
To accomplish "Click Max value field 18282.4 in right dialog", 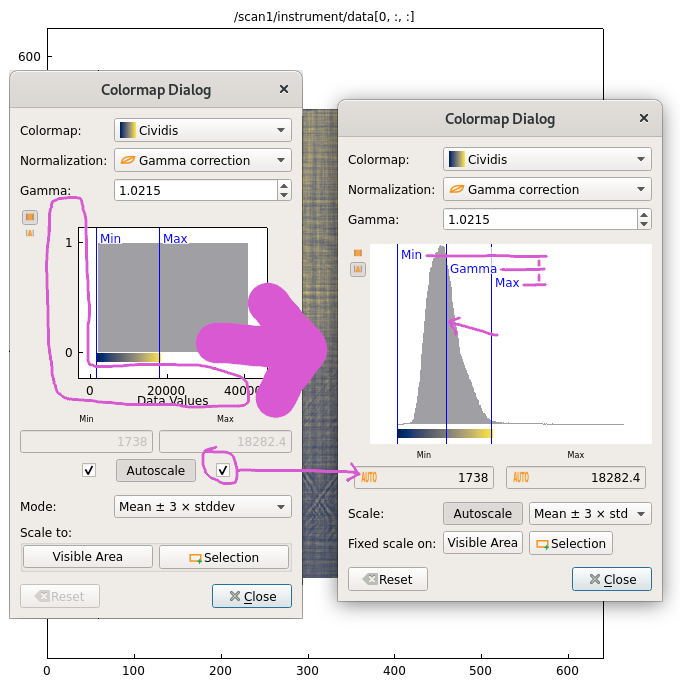I will pyautogui.click(x=576, y=477).
